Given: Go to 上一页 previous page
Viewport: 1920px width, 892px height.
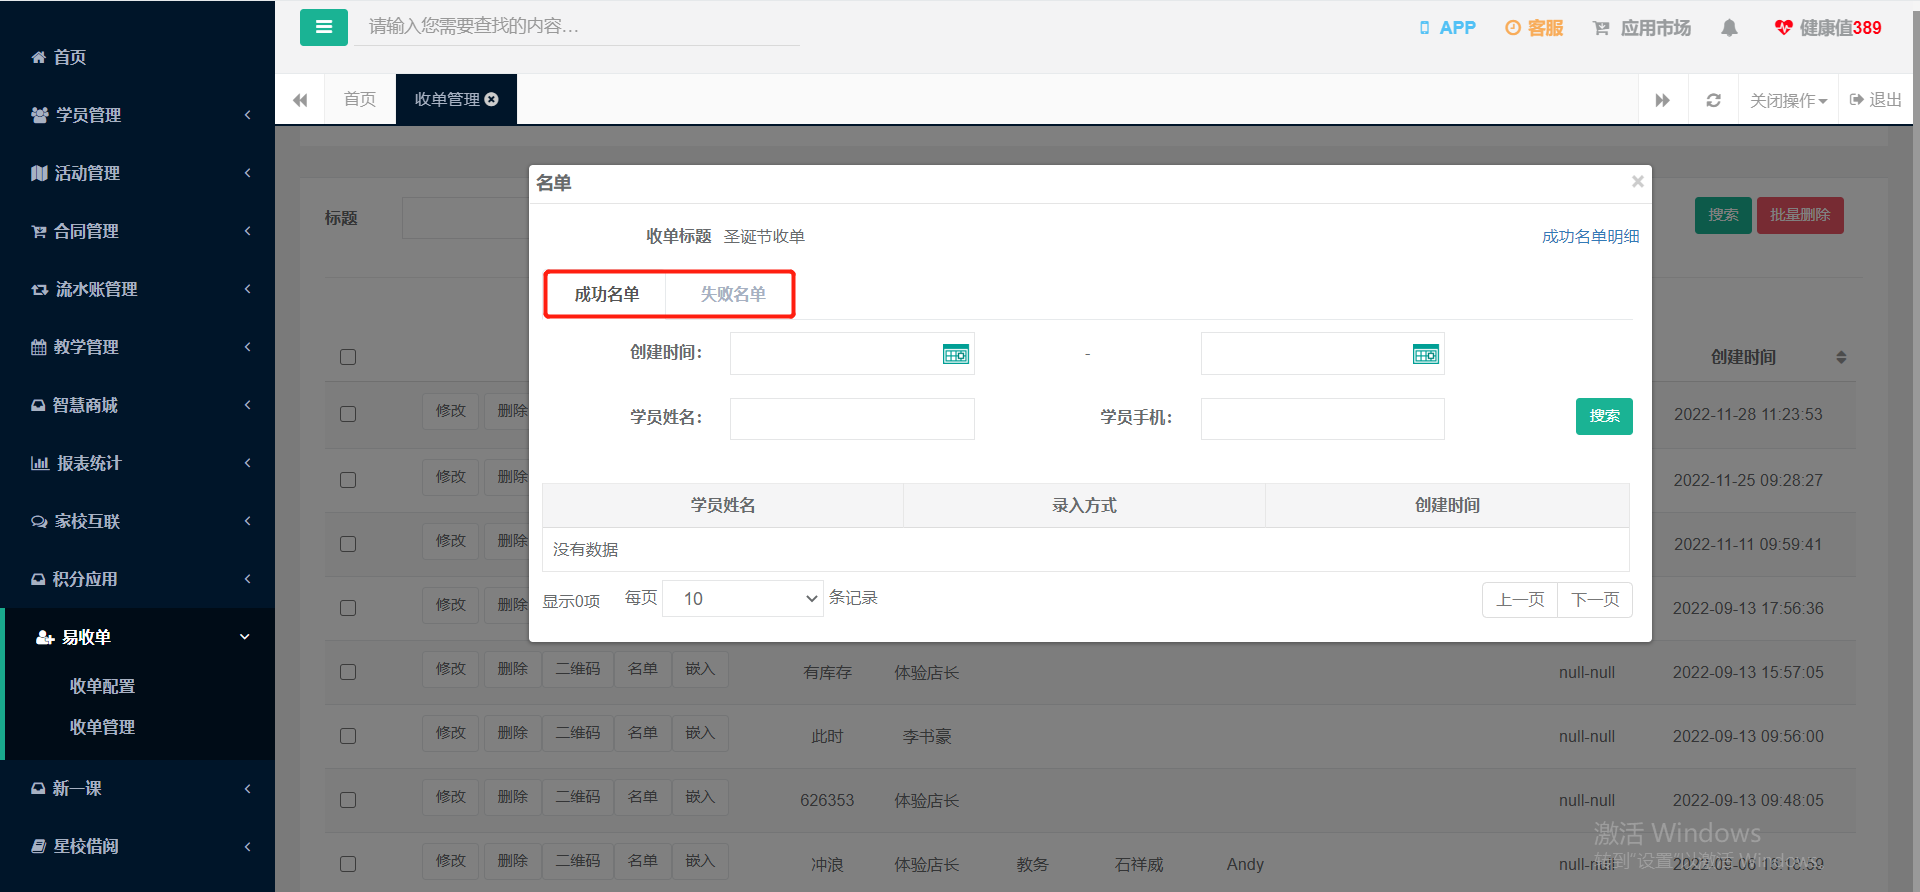Looking at the screenshot, I should coord(1520,600).
